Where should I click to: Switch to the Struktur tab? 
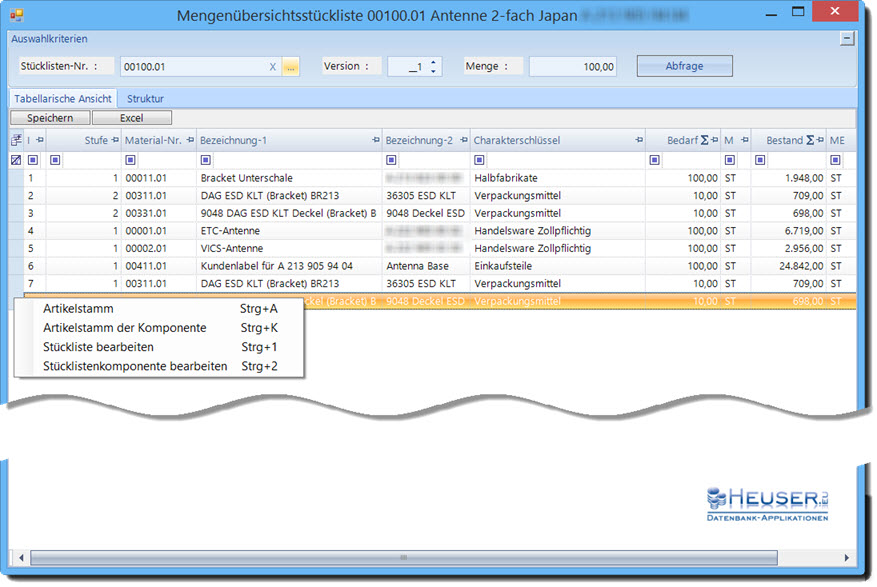click(x=145, y=99)
